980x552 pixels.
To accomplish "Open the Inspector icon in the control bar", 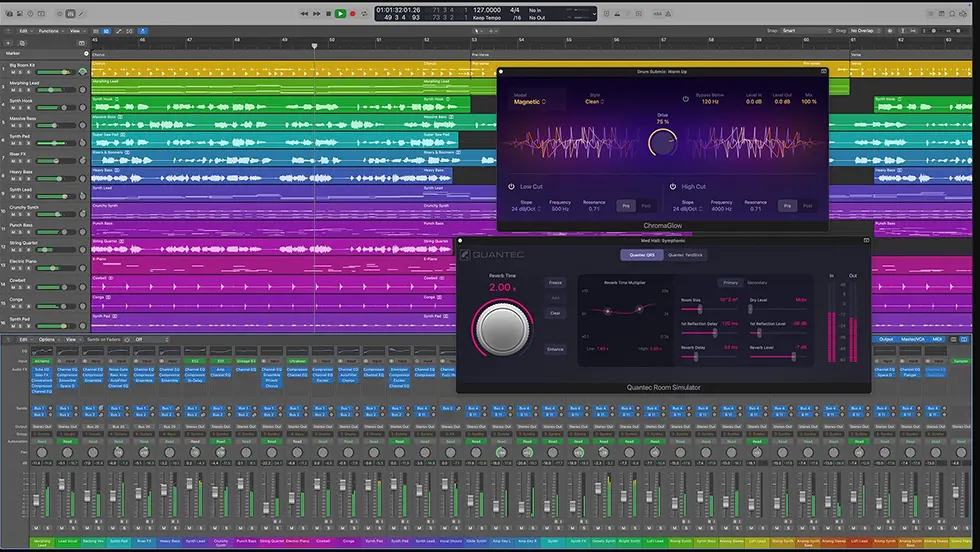I will 20,14.
